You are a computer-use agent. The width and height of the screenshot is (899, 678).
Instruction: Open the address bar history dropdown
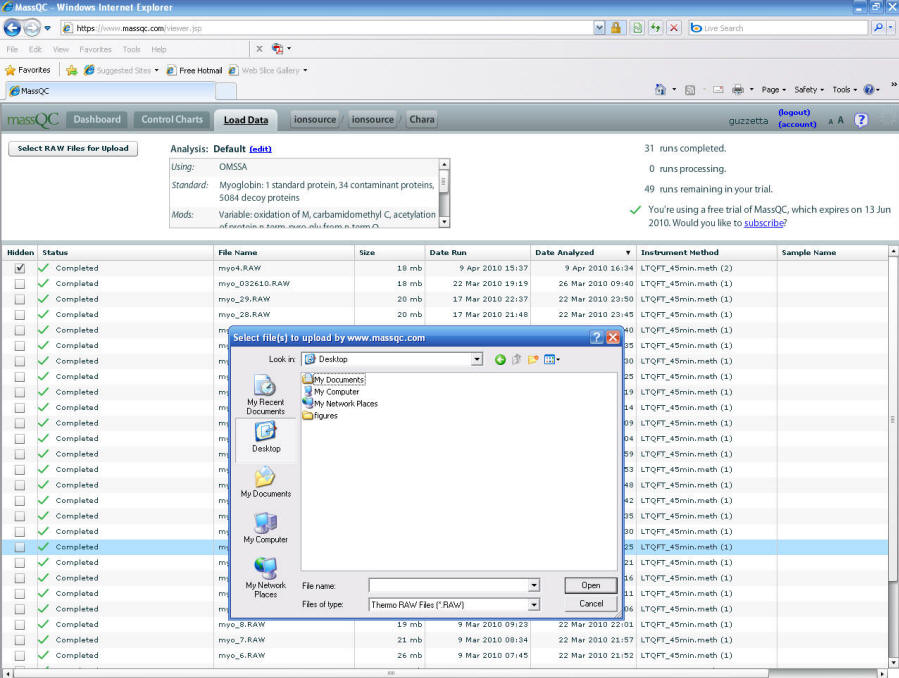[x=599, y=28]
